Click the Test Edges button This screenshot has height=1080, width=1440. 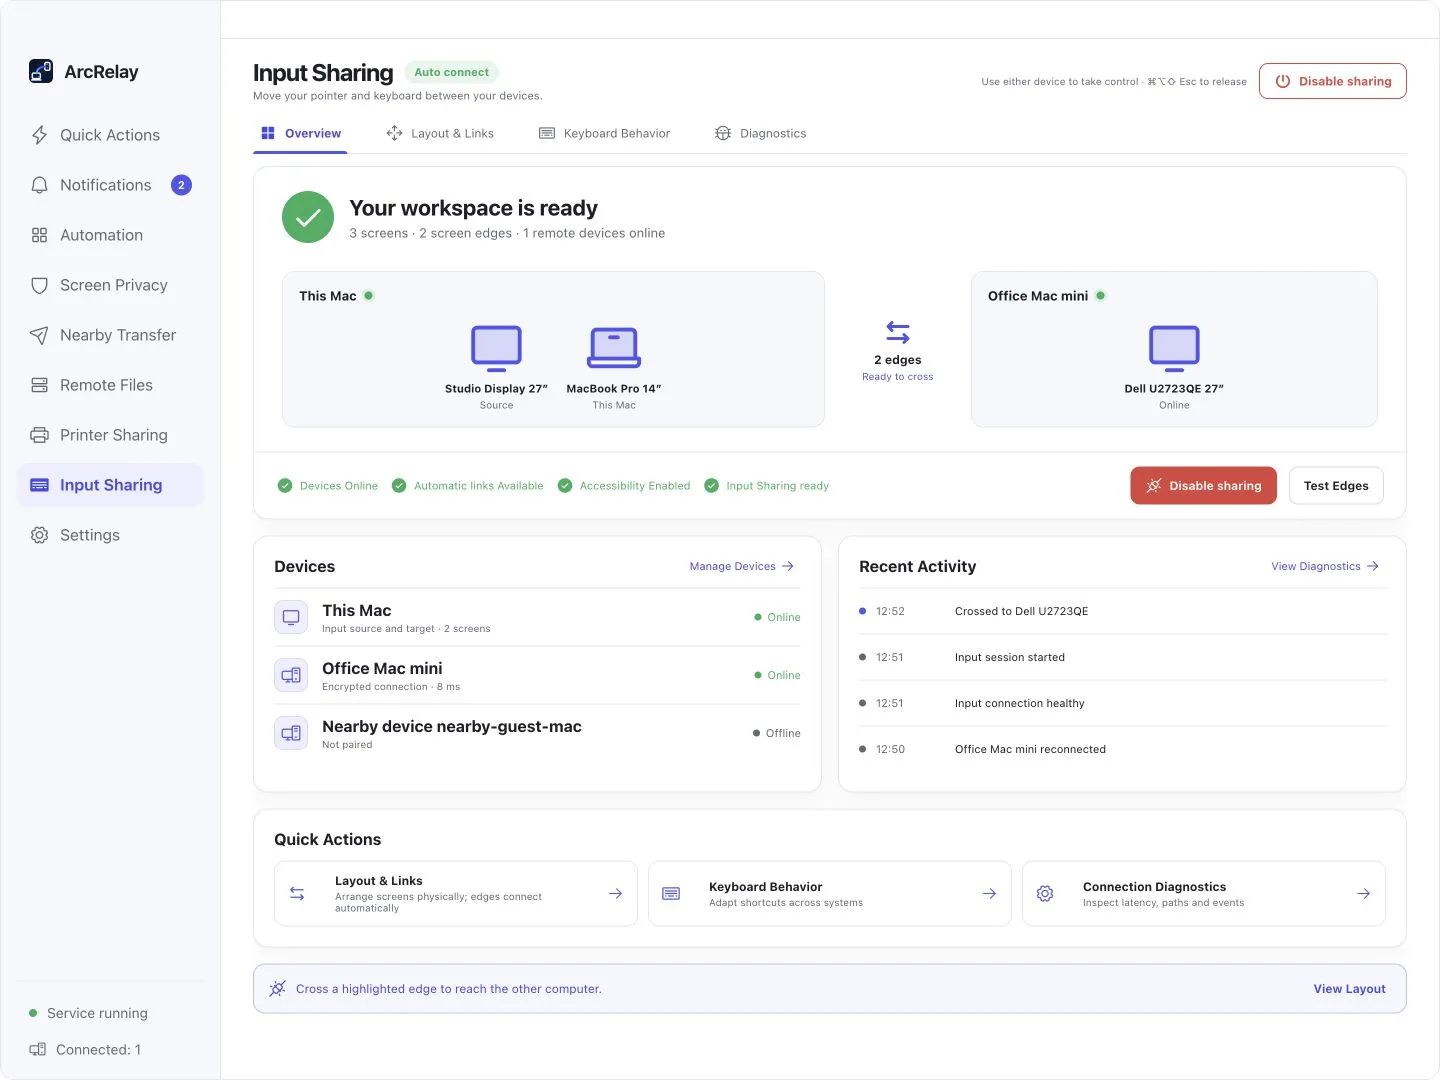pyautogui.click(x=1336, y=486)
